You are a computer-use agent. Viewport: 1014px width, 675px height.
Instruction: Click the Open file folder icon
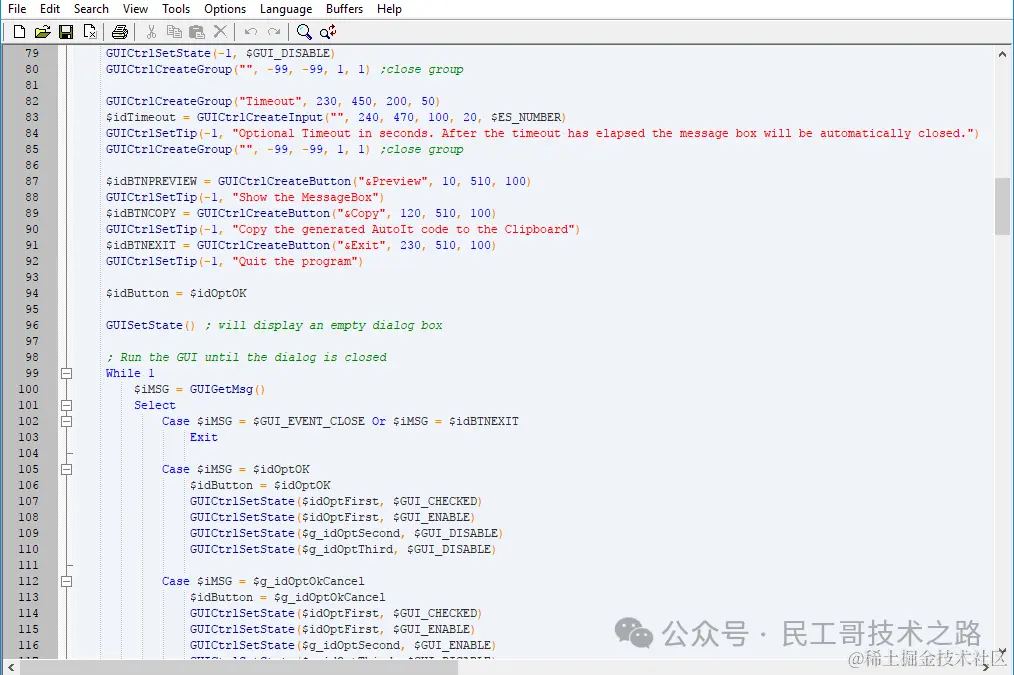tap(43, 31)
